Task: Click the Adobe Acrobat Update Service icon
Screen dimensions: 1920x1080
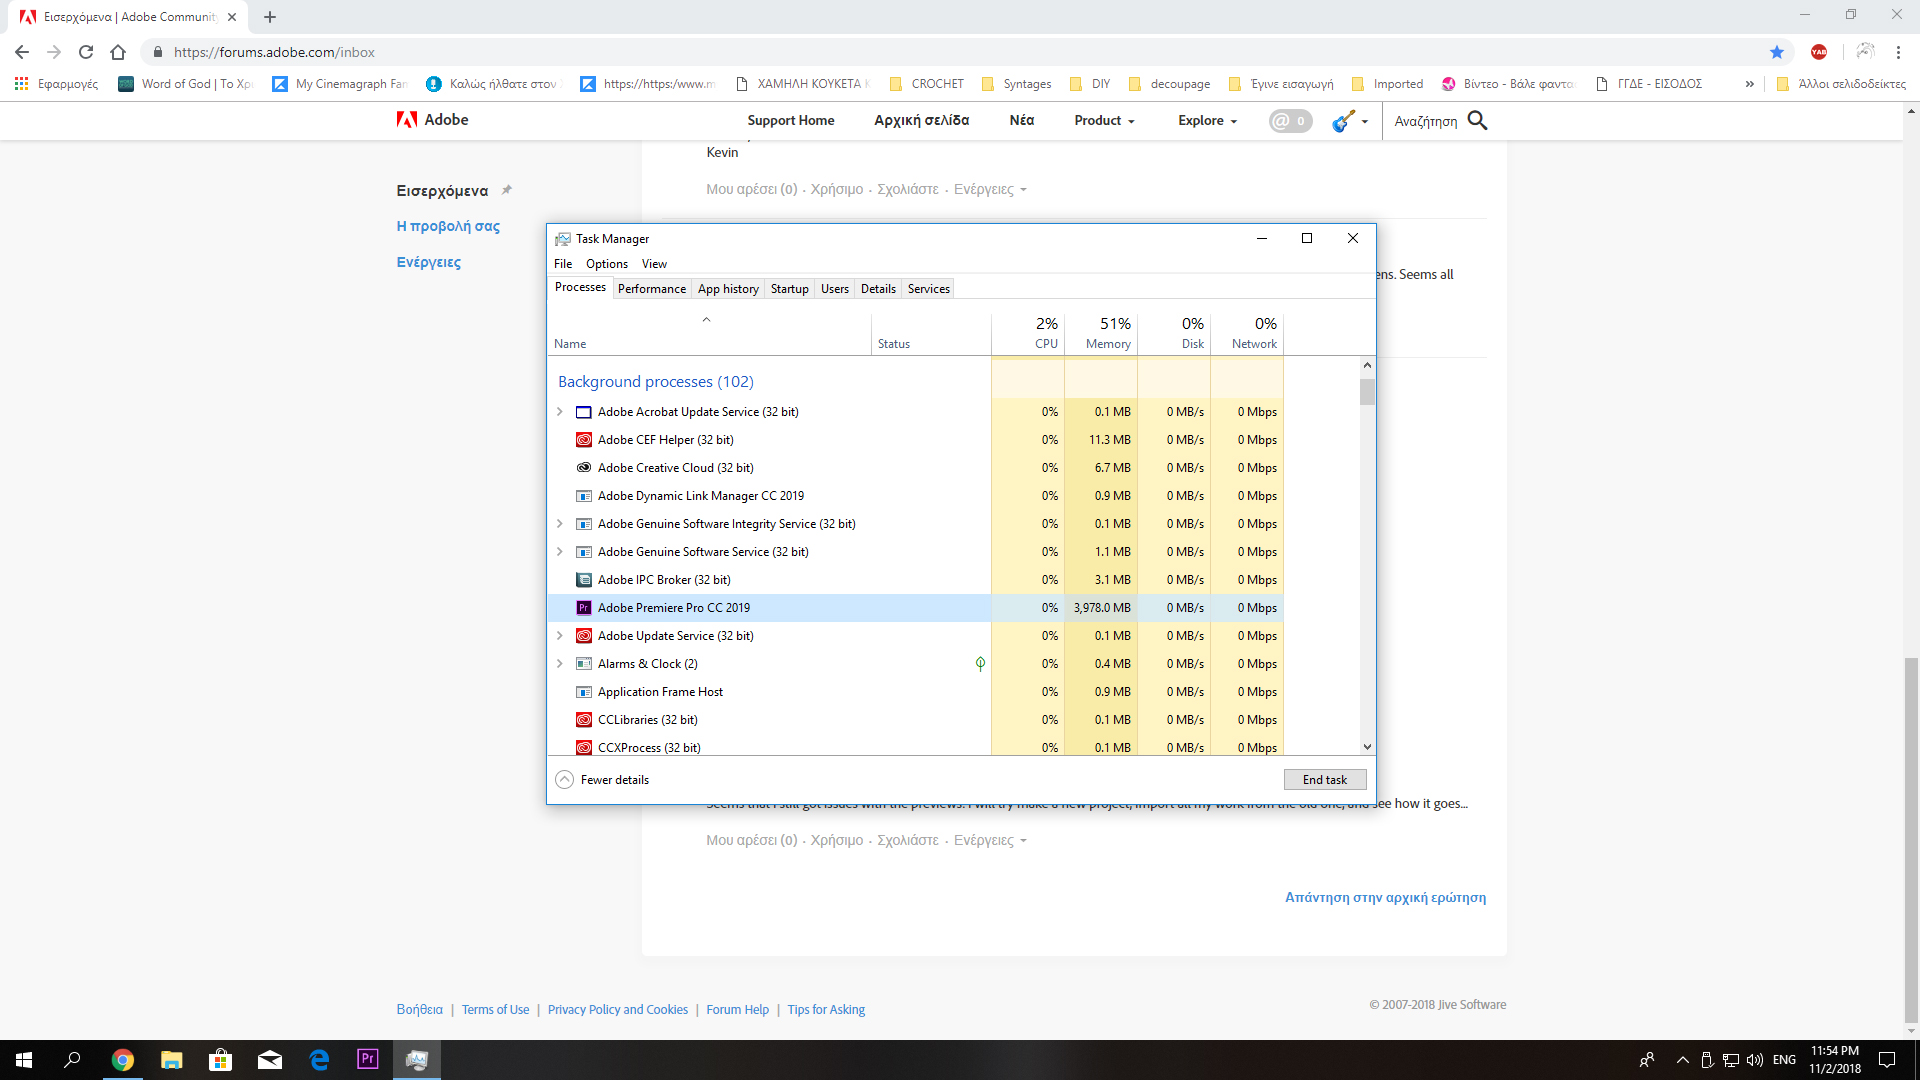Action: pos(584,412)
